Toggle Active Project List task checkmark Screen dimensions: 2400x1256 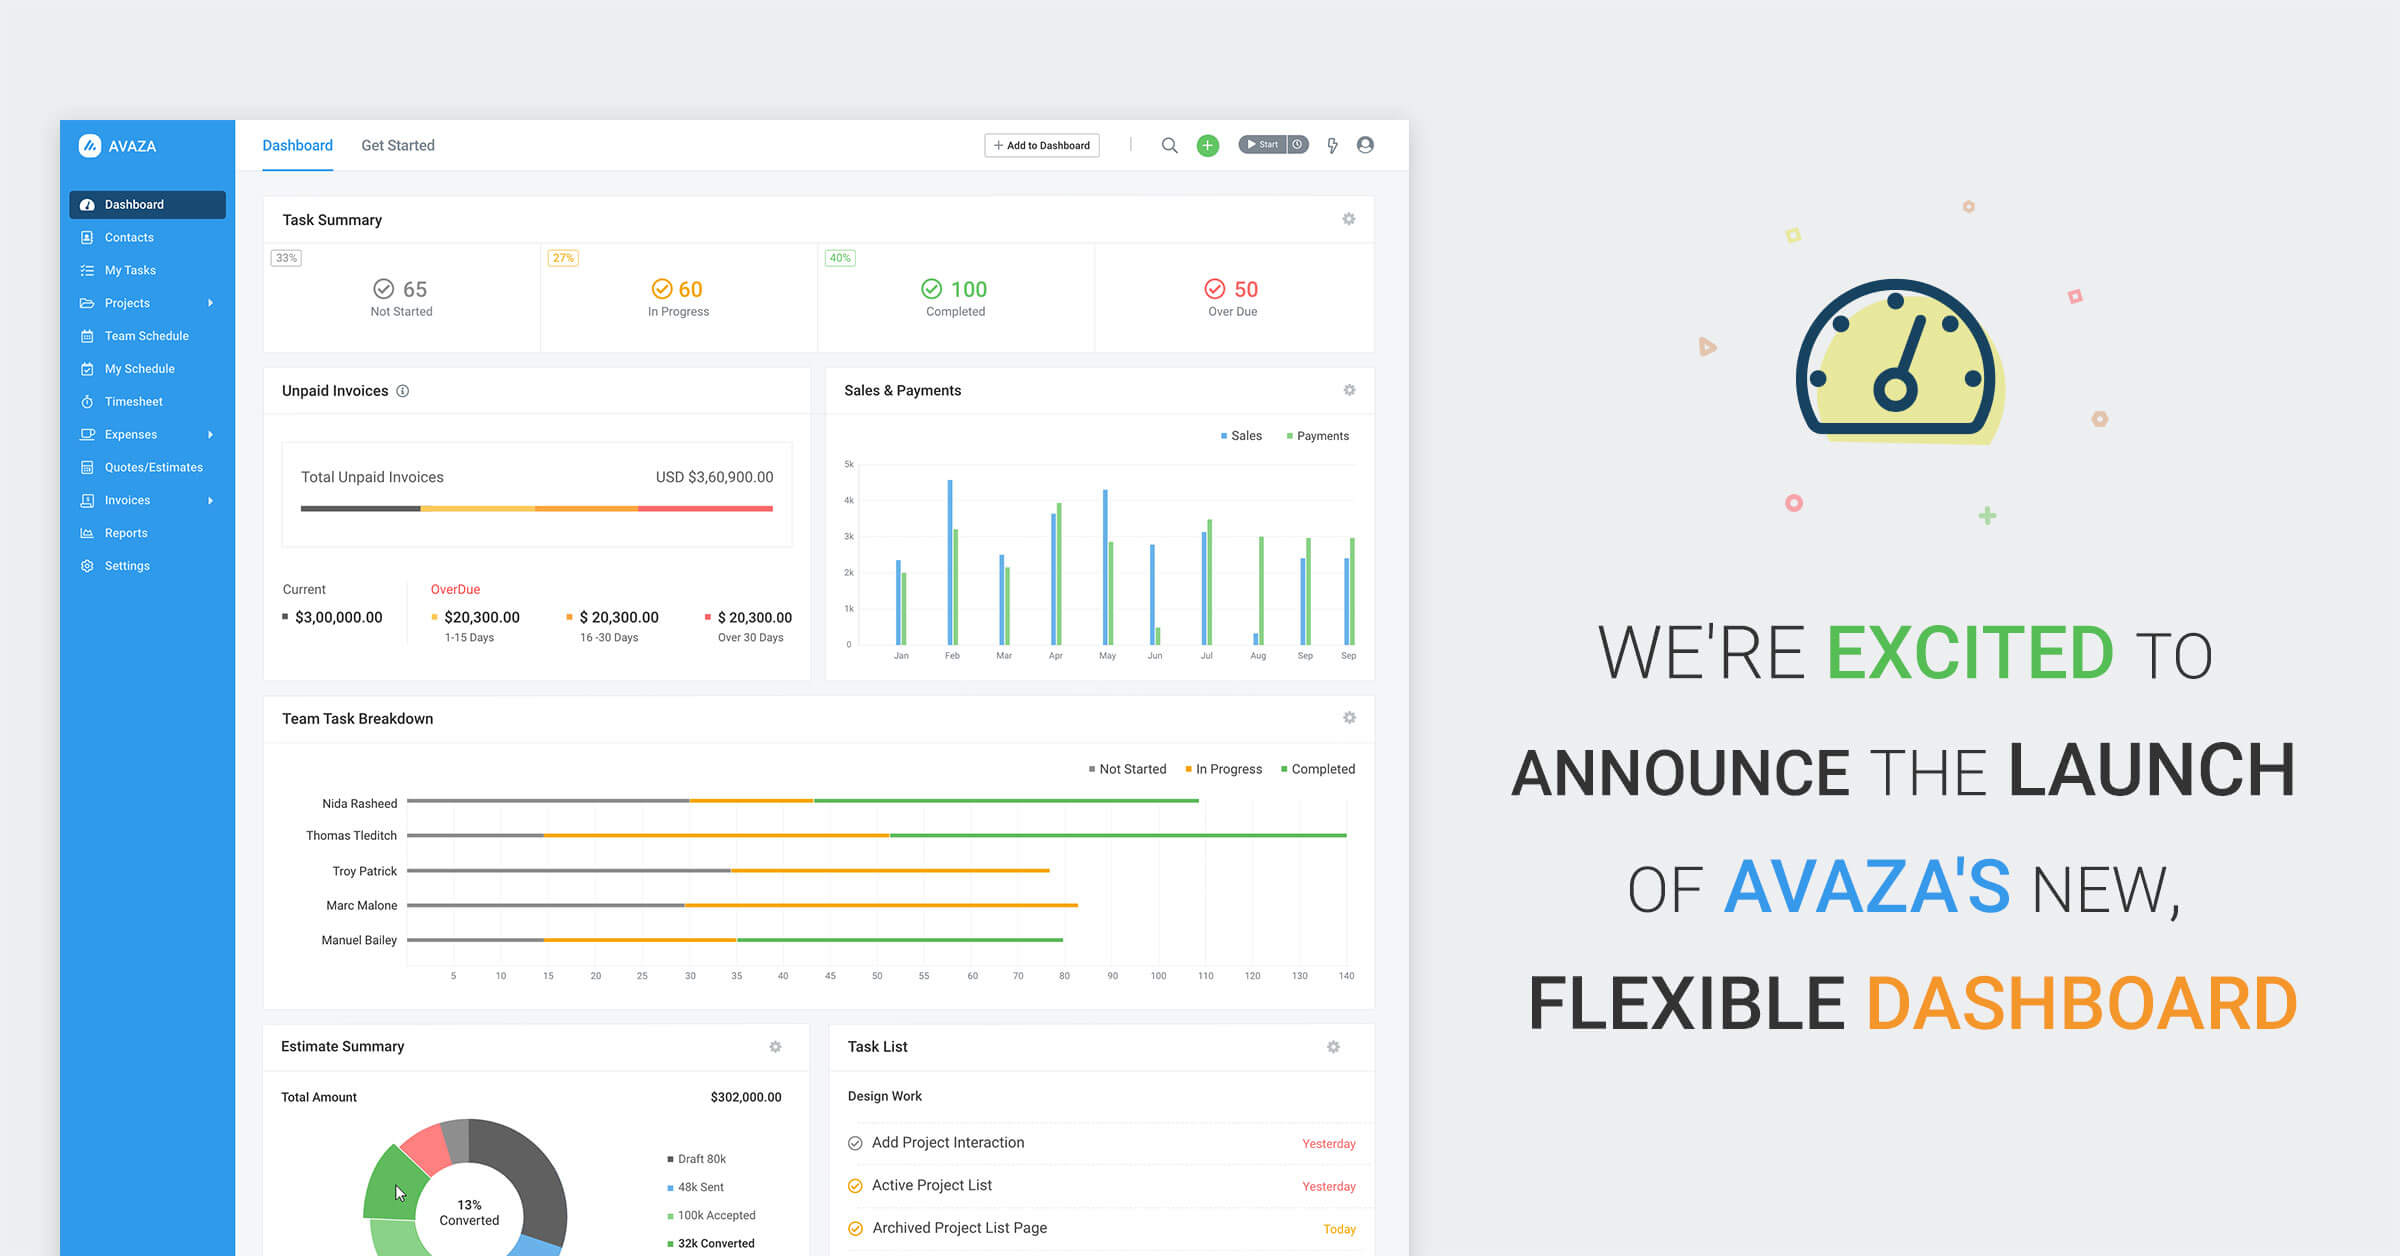pyautogui.click(x=855, y=1186)
